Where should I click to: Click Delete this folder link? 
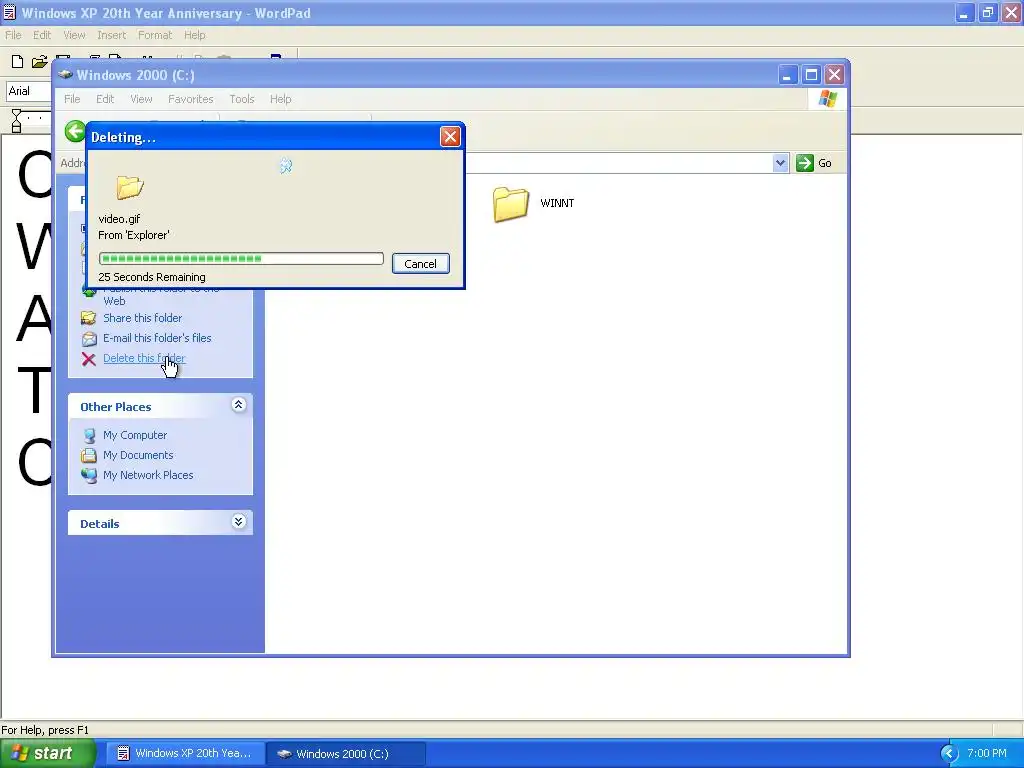(144, 359)
